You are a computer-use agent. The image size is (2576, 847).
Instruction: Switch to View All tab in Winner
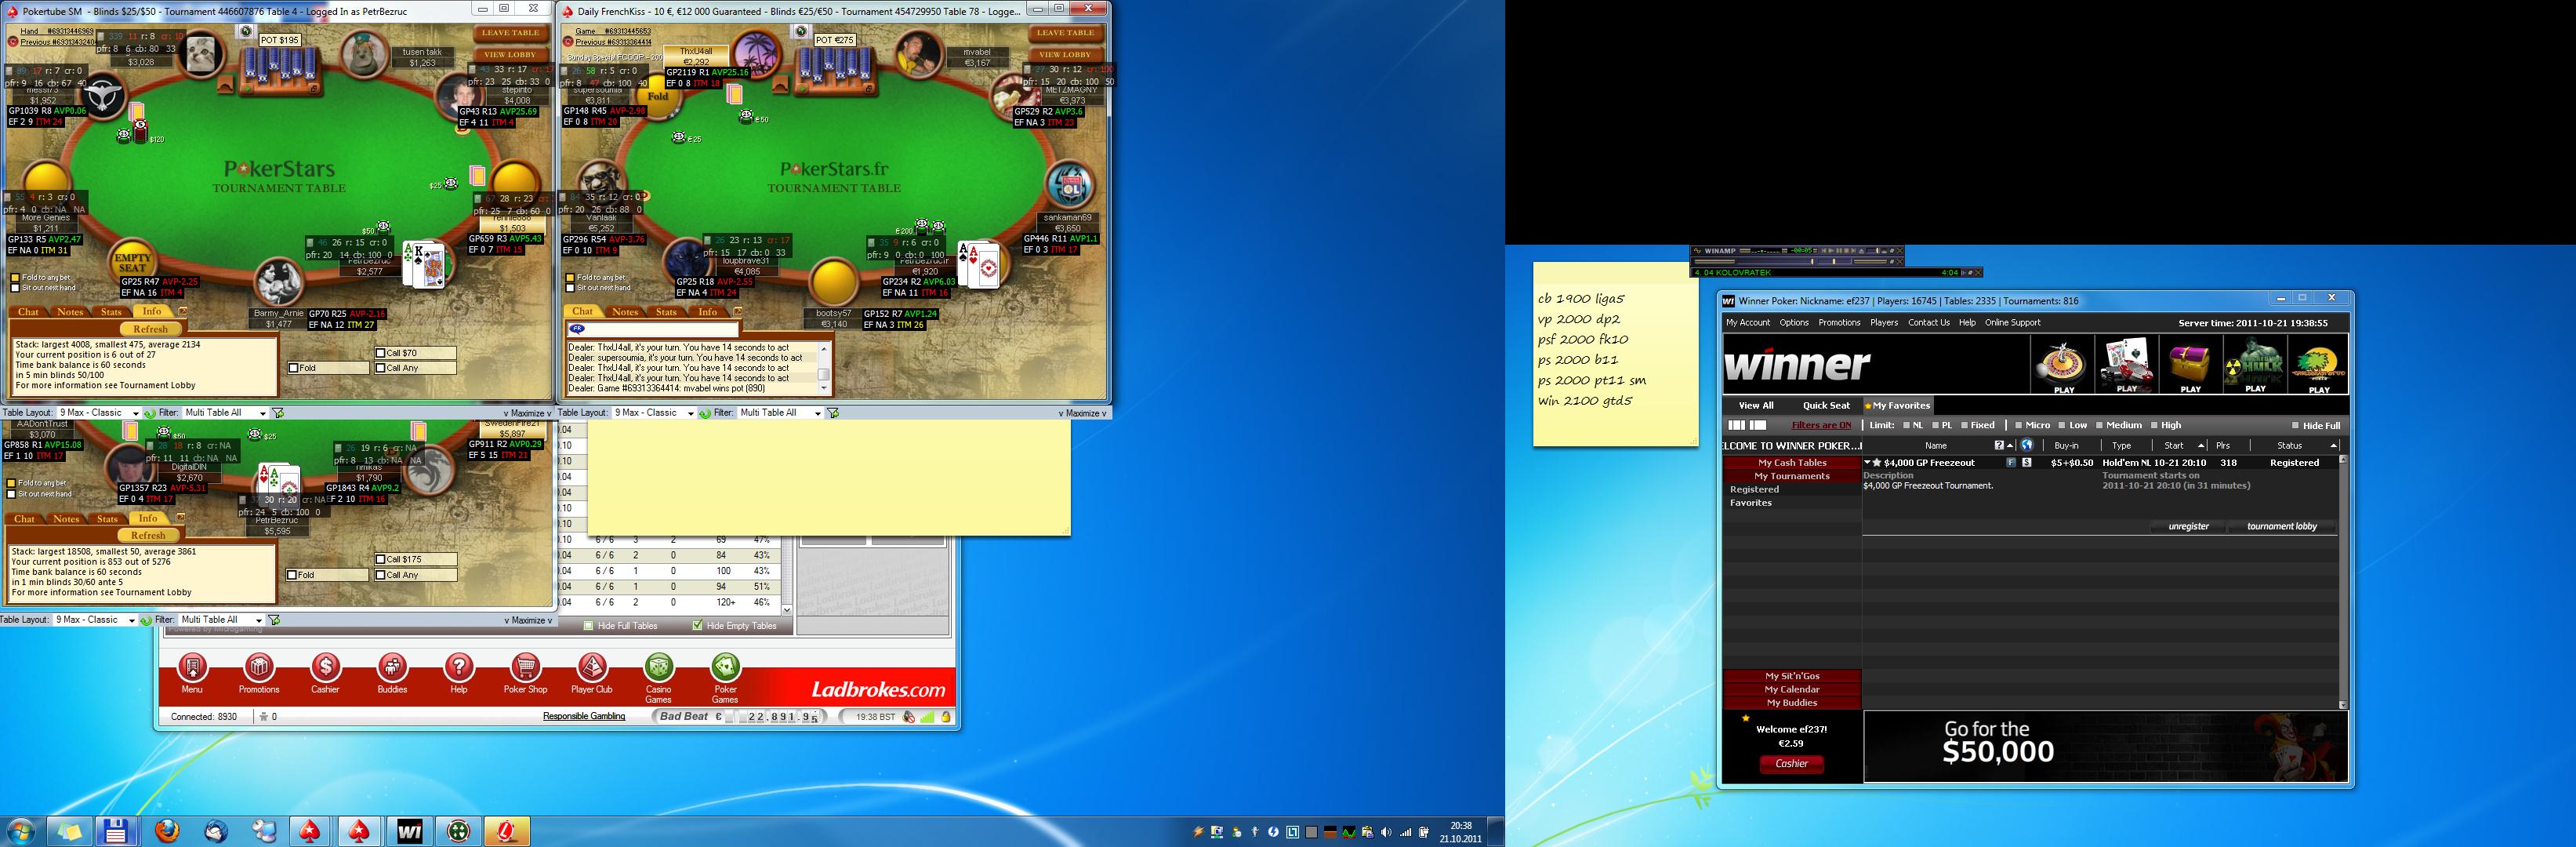(x=1756, y=405)
